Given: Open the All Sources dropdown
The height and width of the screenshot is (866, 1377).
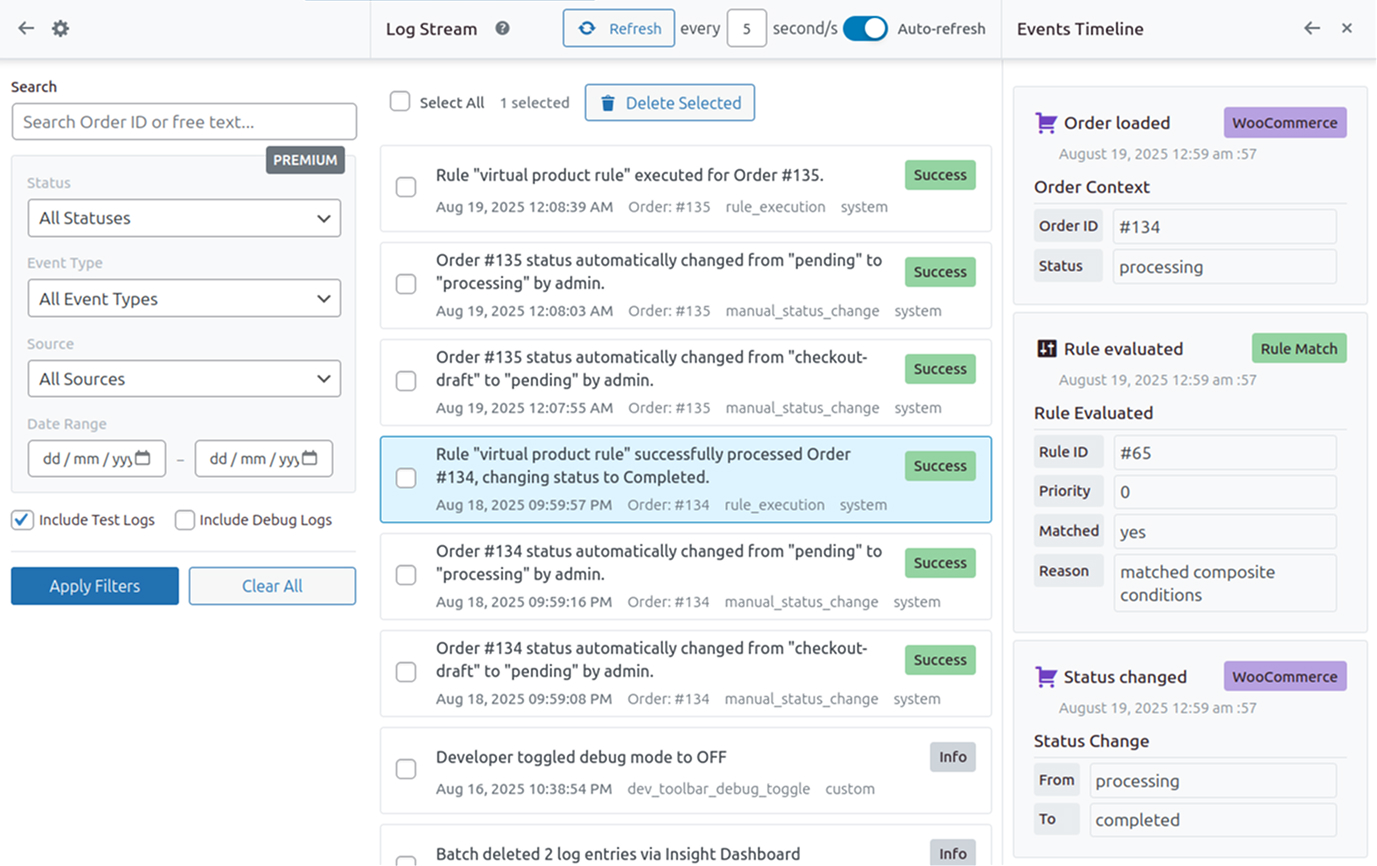Looking at the screenshot, I should (184, 379).
